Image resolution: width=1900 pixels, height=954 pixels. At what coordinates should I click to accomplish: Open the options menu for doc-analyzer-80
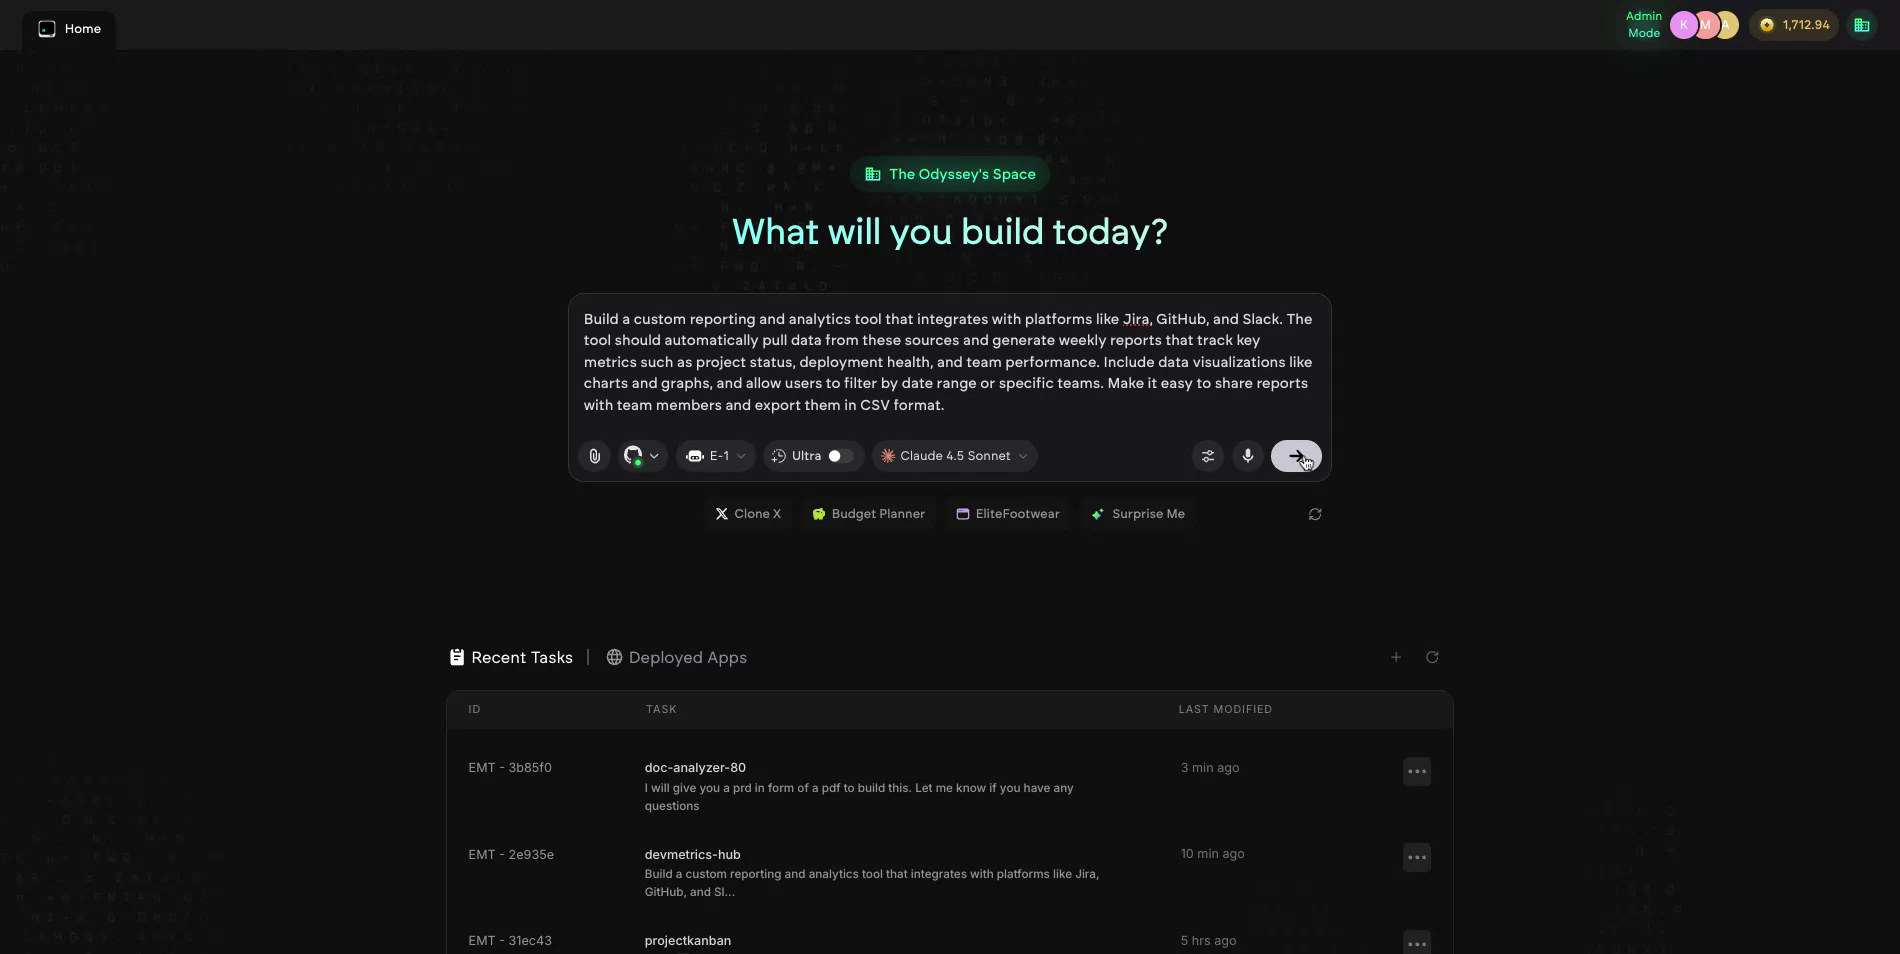point(1416,771)
